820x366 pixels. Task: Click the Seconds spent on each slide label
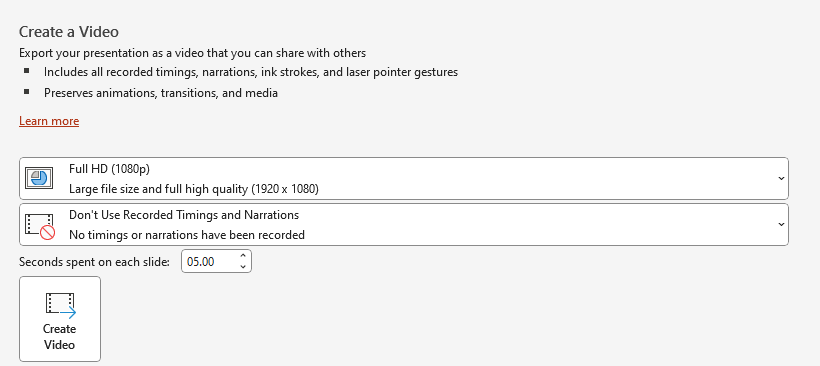[x=95, y=262]
